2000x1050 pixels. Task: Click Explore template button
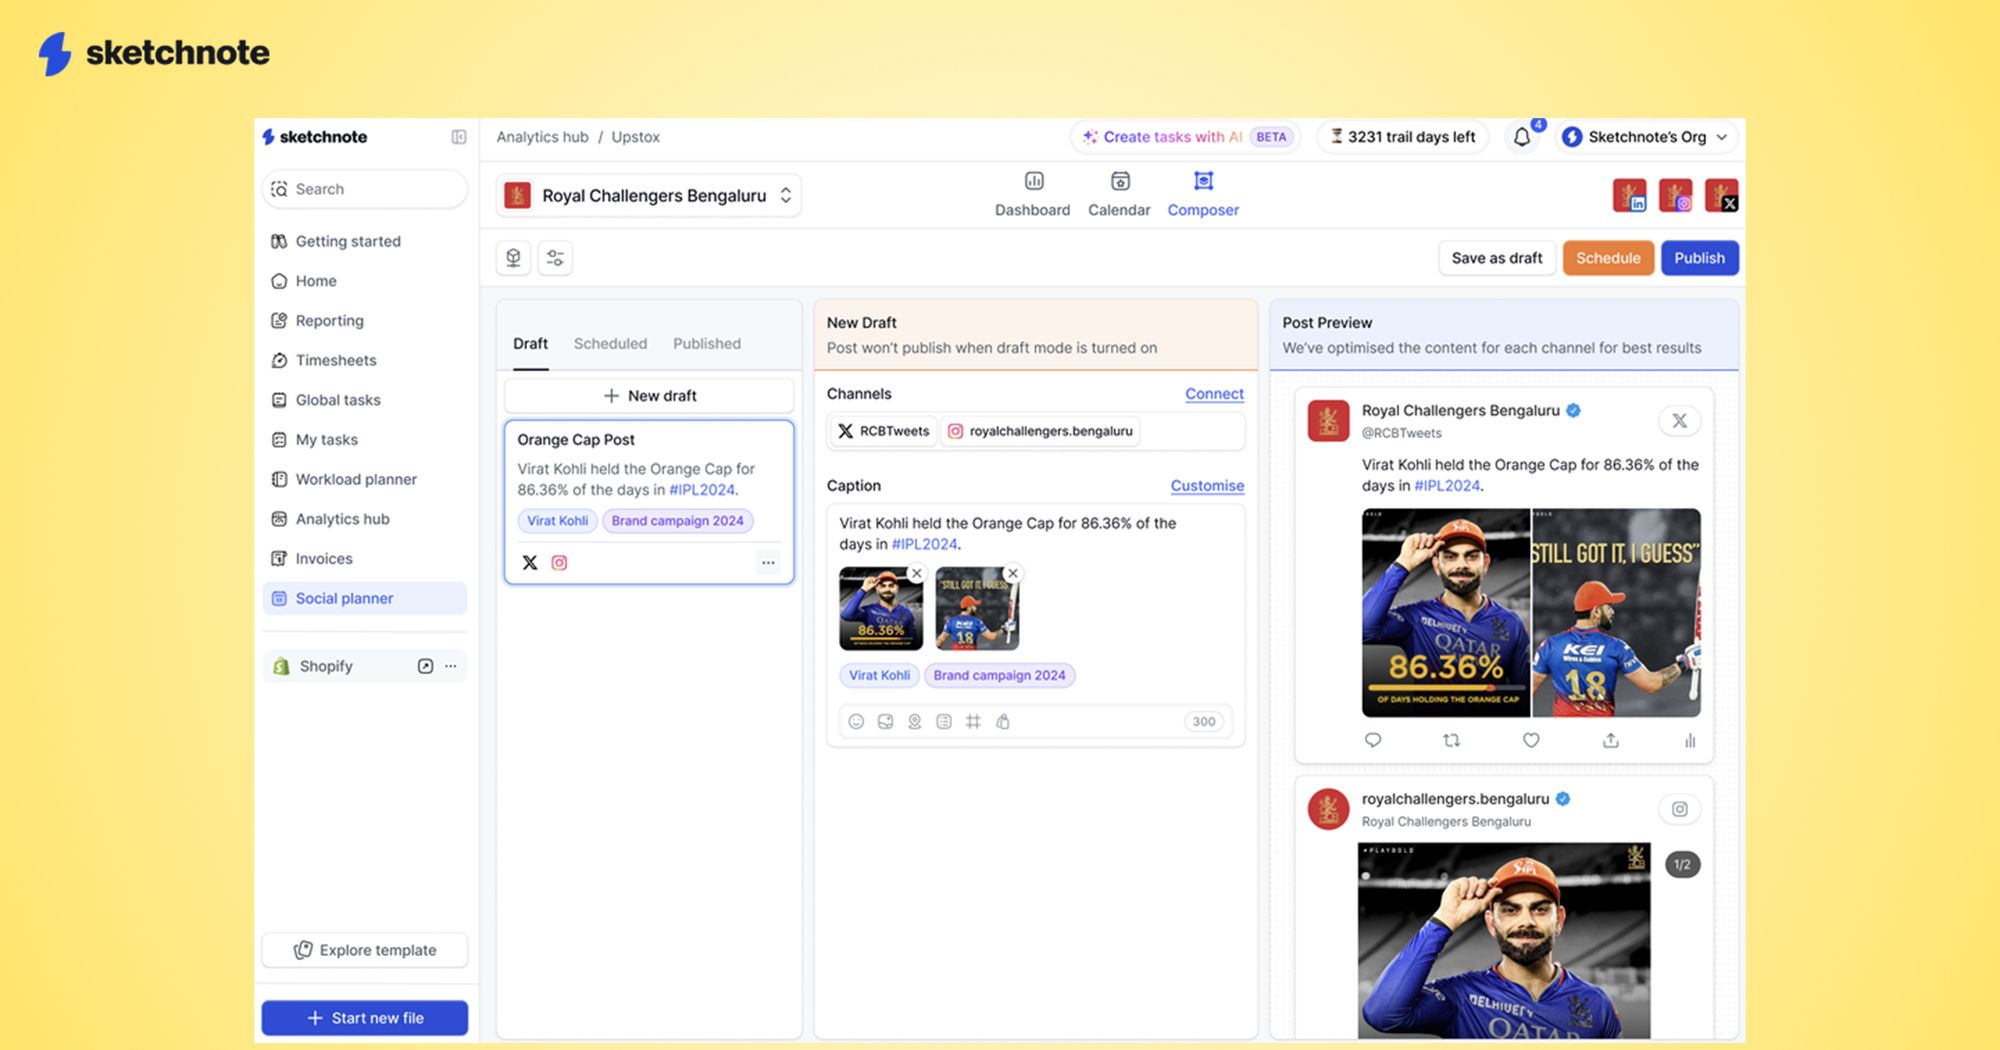(x=364, y=950)
